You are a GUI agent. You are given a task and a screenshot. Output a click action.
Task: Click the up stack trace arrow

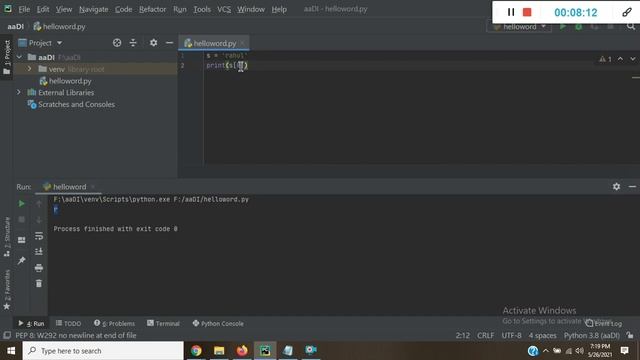tap(39, 203)
